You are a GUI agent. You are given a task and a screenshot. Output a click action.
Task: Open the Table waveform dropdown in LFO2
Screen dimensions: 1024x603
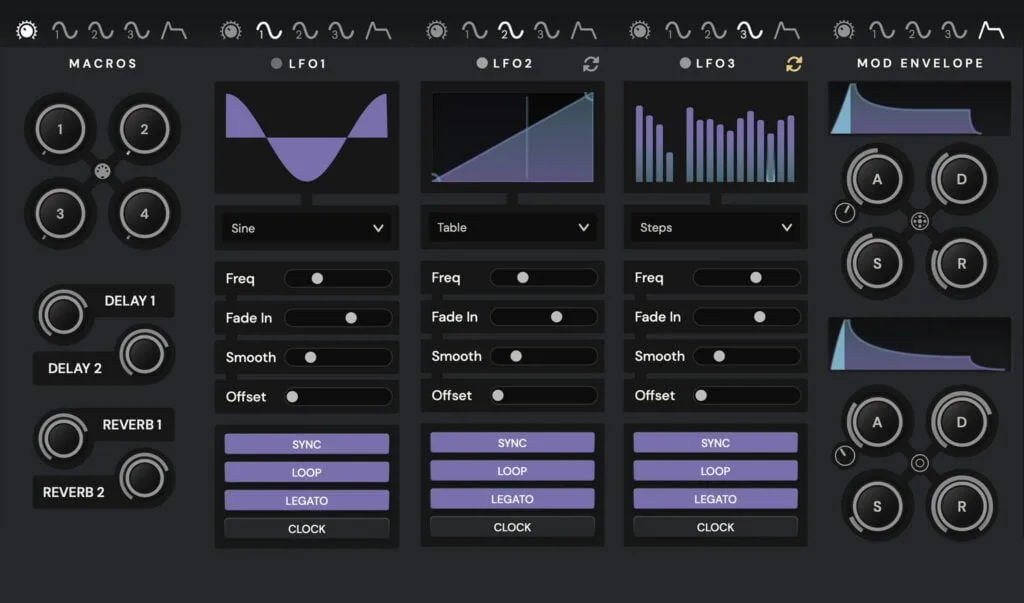click(x=512, y=227)
